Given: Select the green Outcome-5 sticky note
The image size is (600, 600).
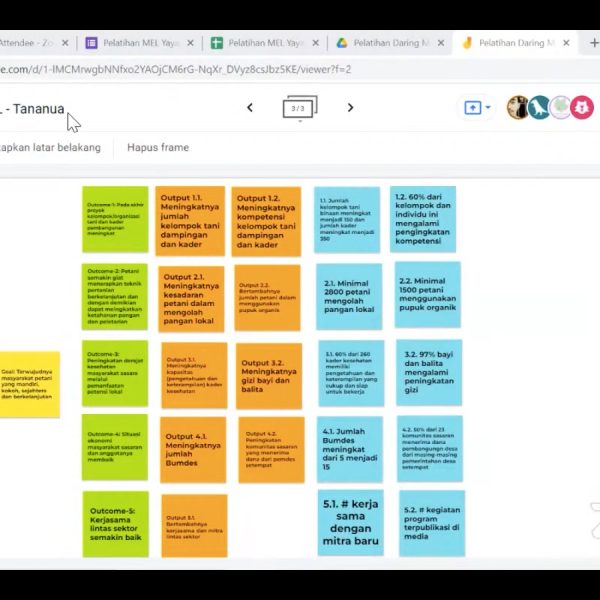Looking at the screenshot, I should (x=115, y=523).
